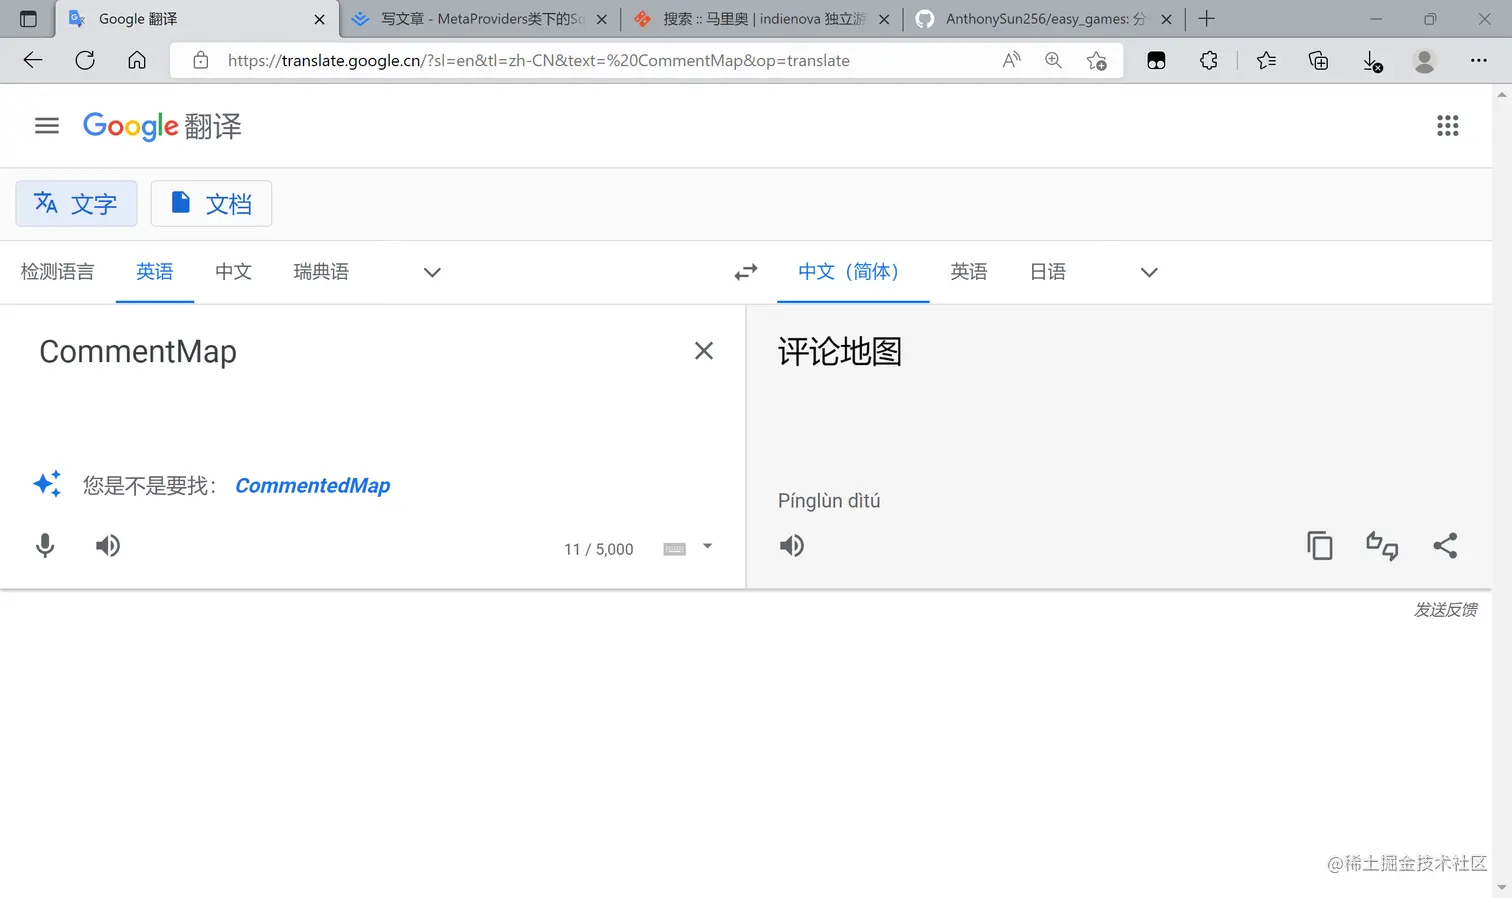View site information lock icon
Viewport: 1512px width, 898px height.
click(201, 61)
